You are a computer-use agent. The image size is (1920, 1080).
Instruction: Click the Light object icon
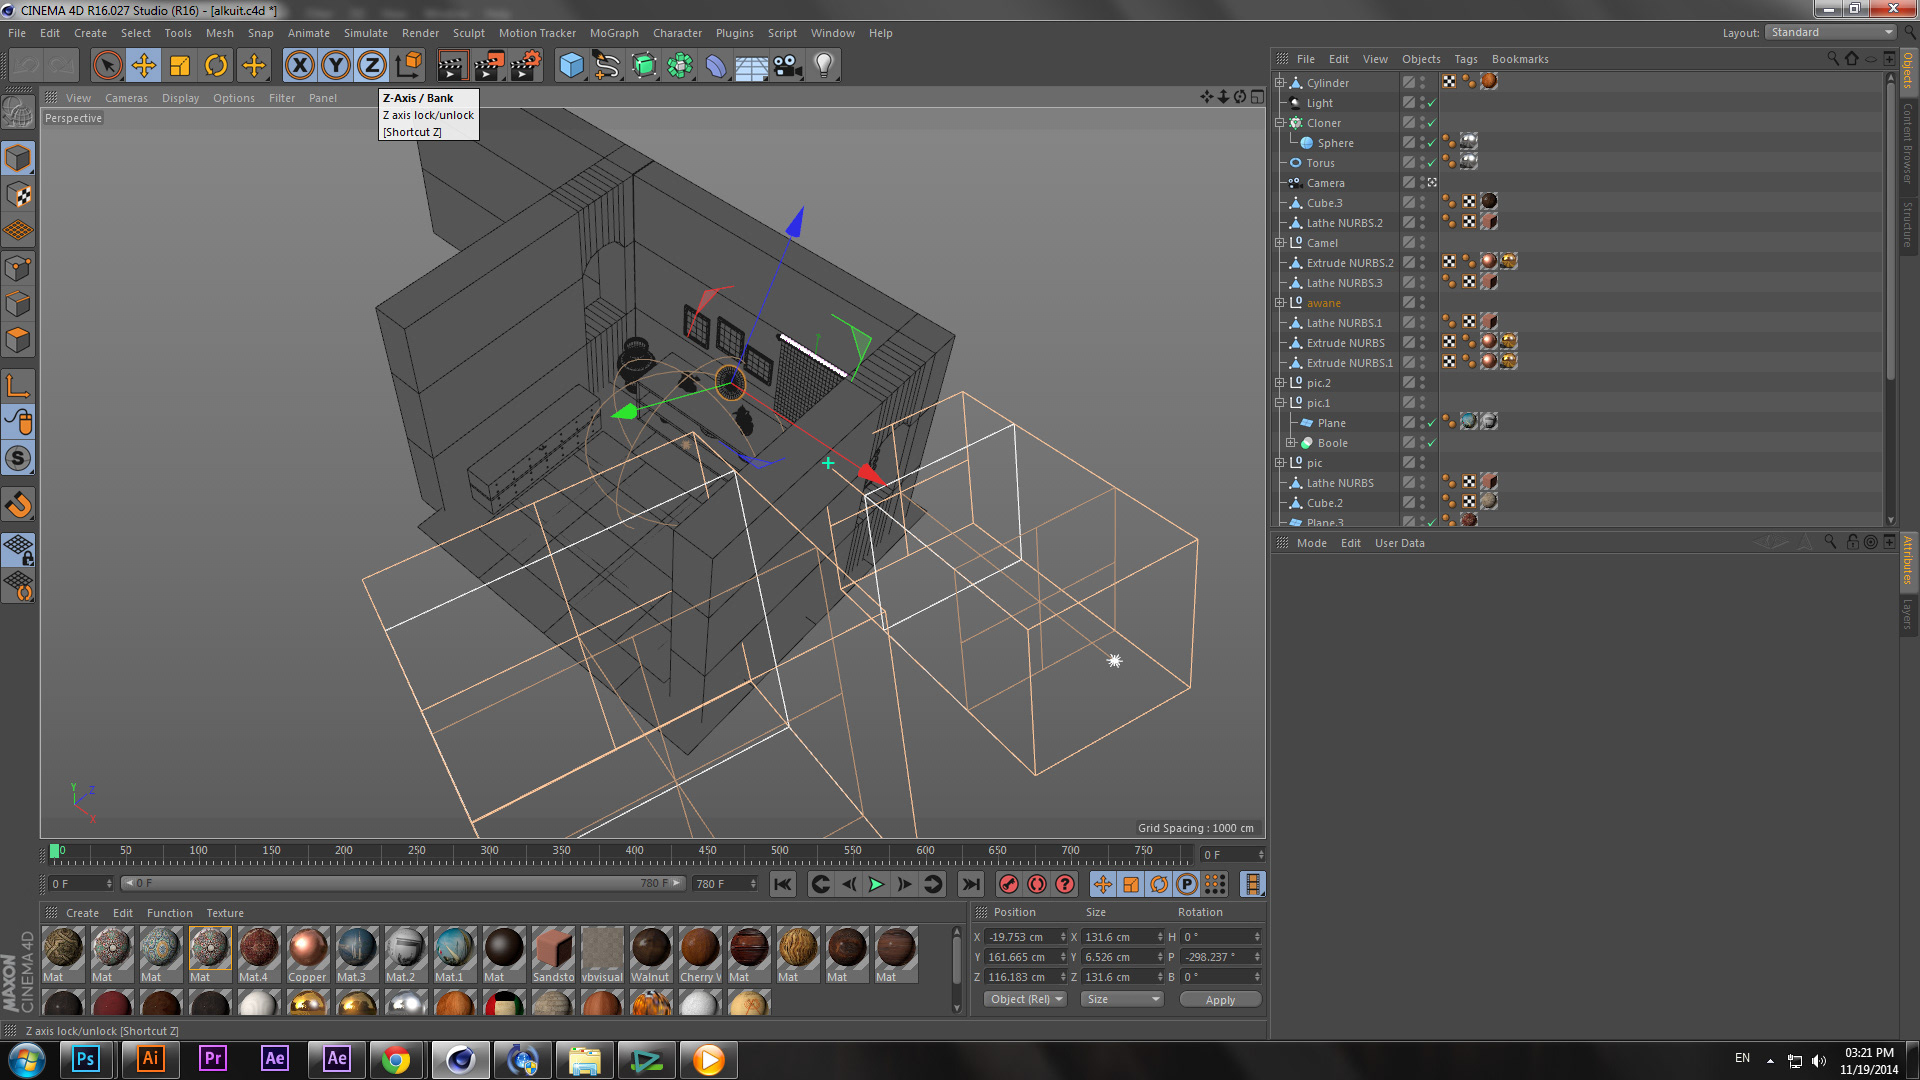point(823,66)
